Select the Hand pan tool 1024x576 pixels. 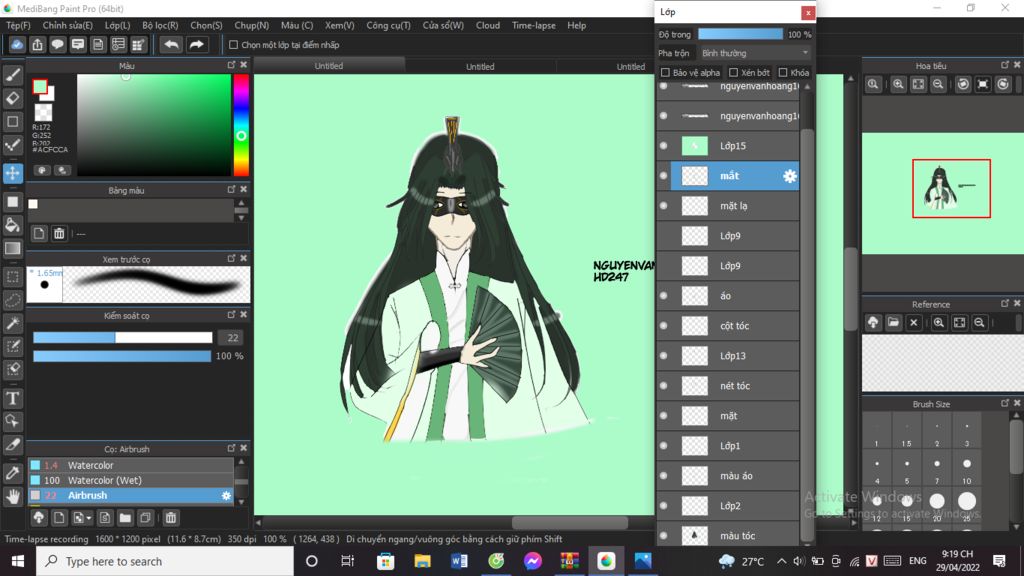click(x=12, y=496)
